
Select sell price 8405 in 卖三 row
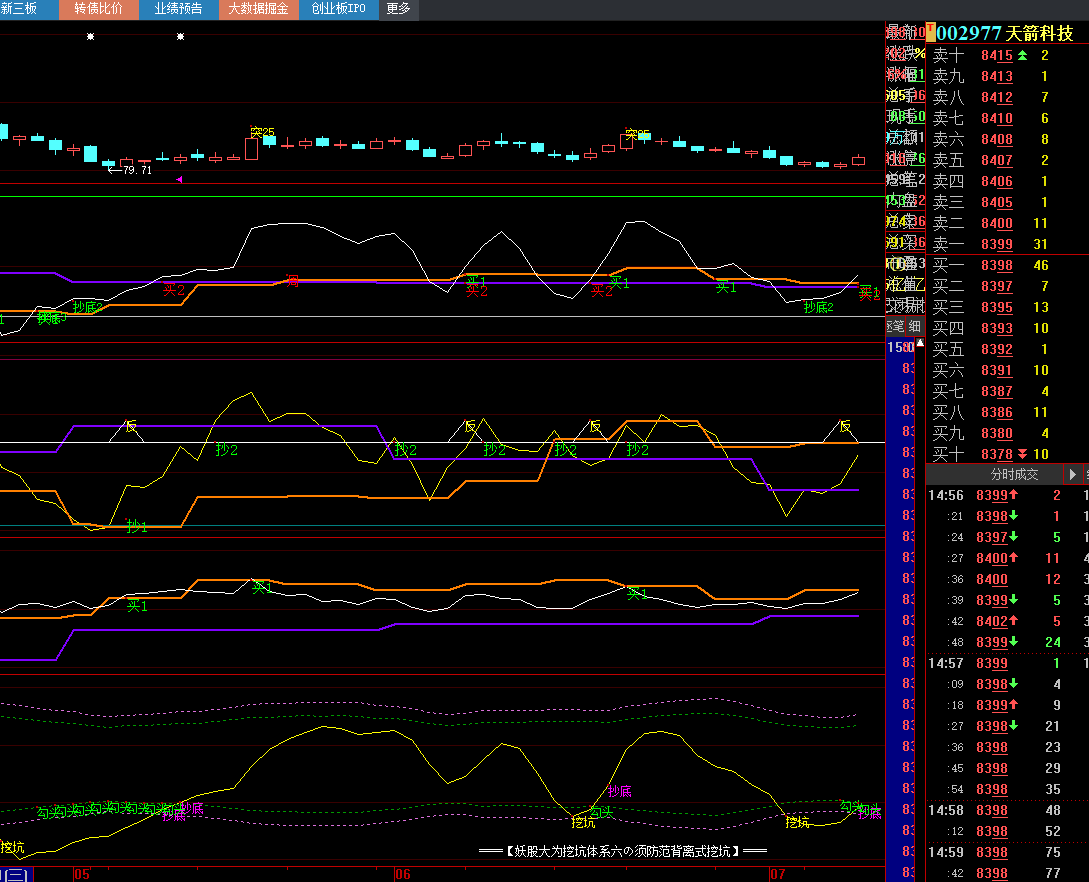tap(997, 202)
